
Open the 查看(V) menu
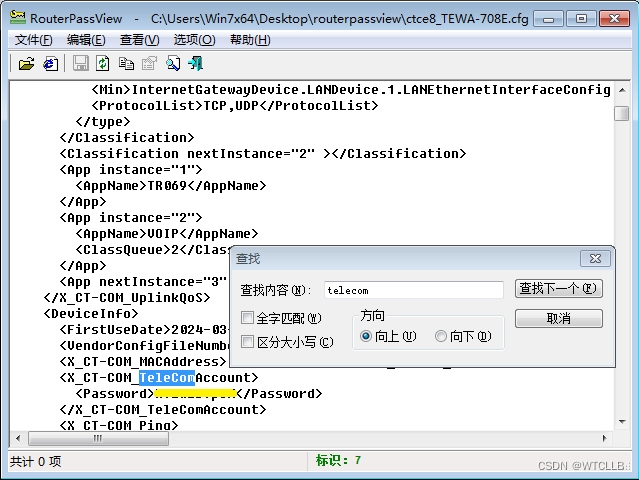click(x=139, y=40)
